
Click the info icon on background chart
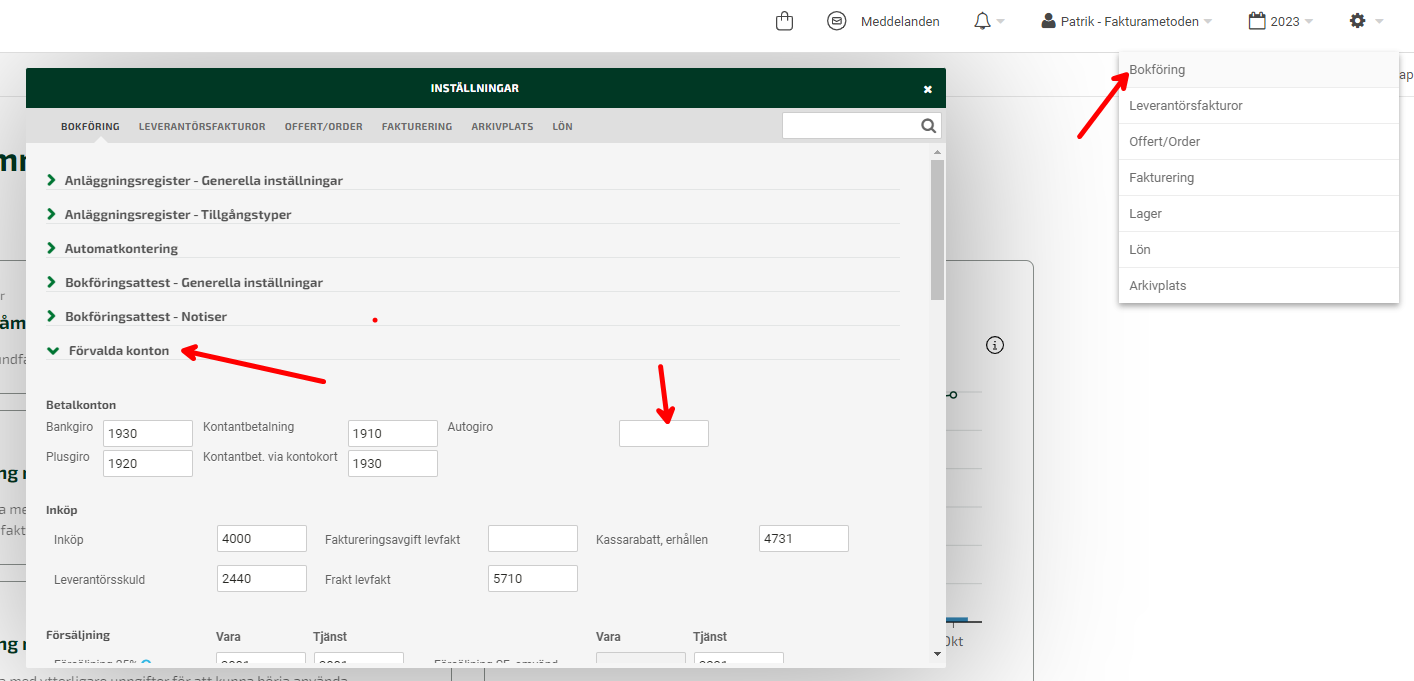pos(994,345)
